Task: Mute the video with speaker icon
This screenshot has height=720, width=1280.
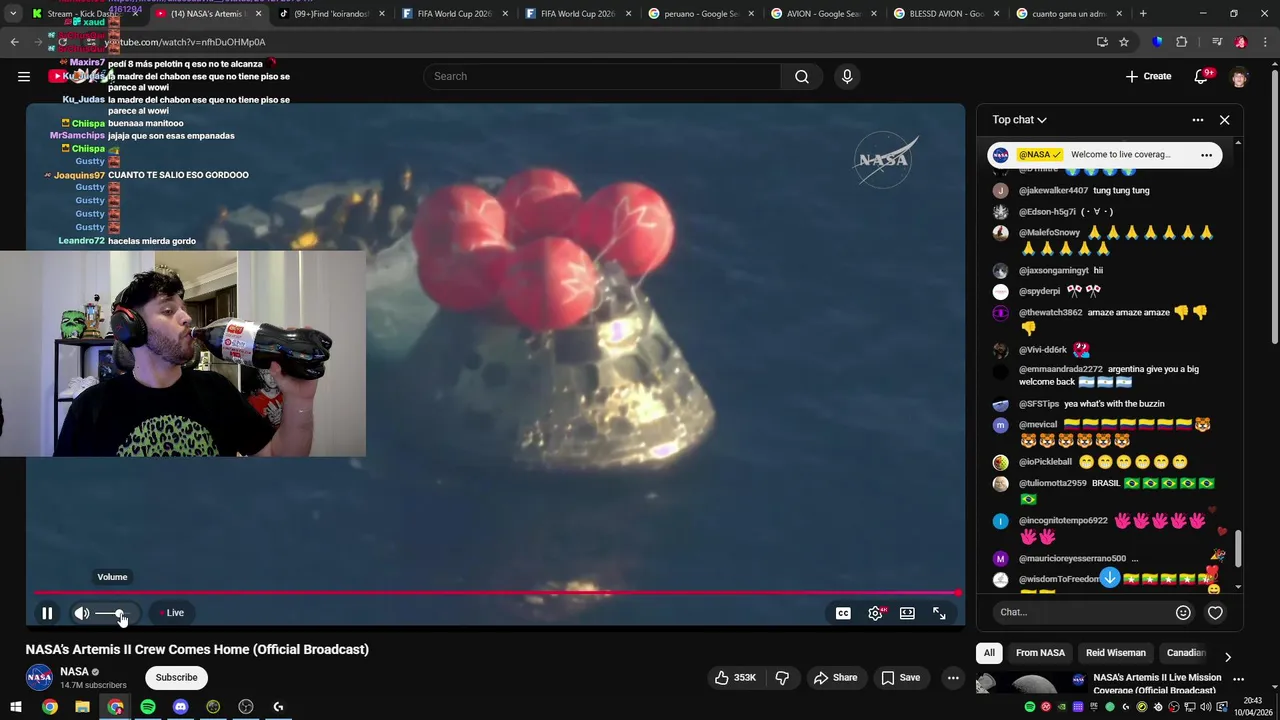Action: 82,613
